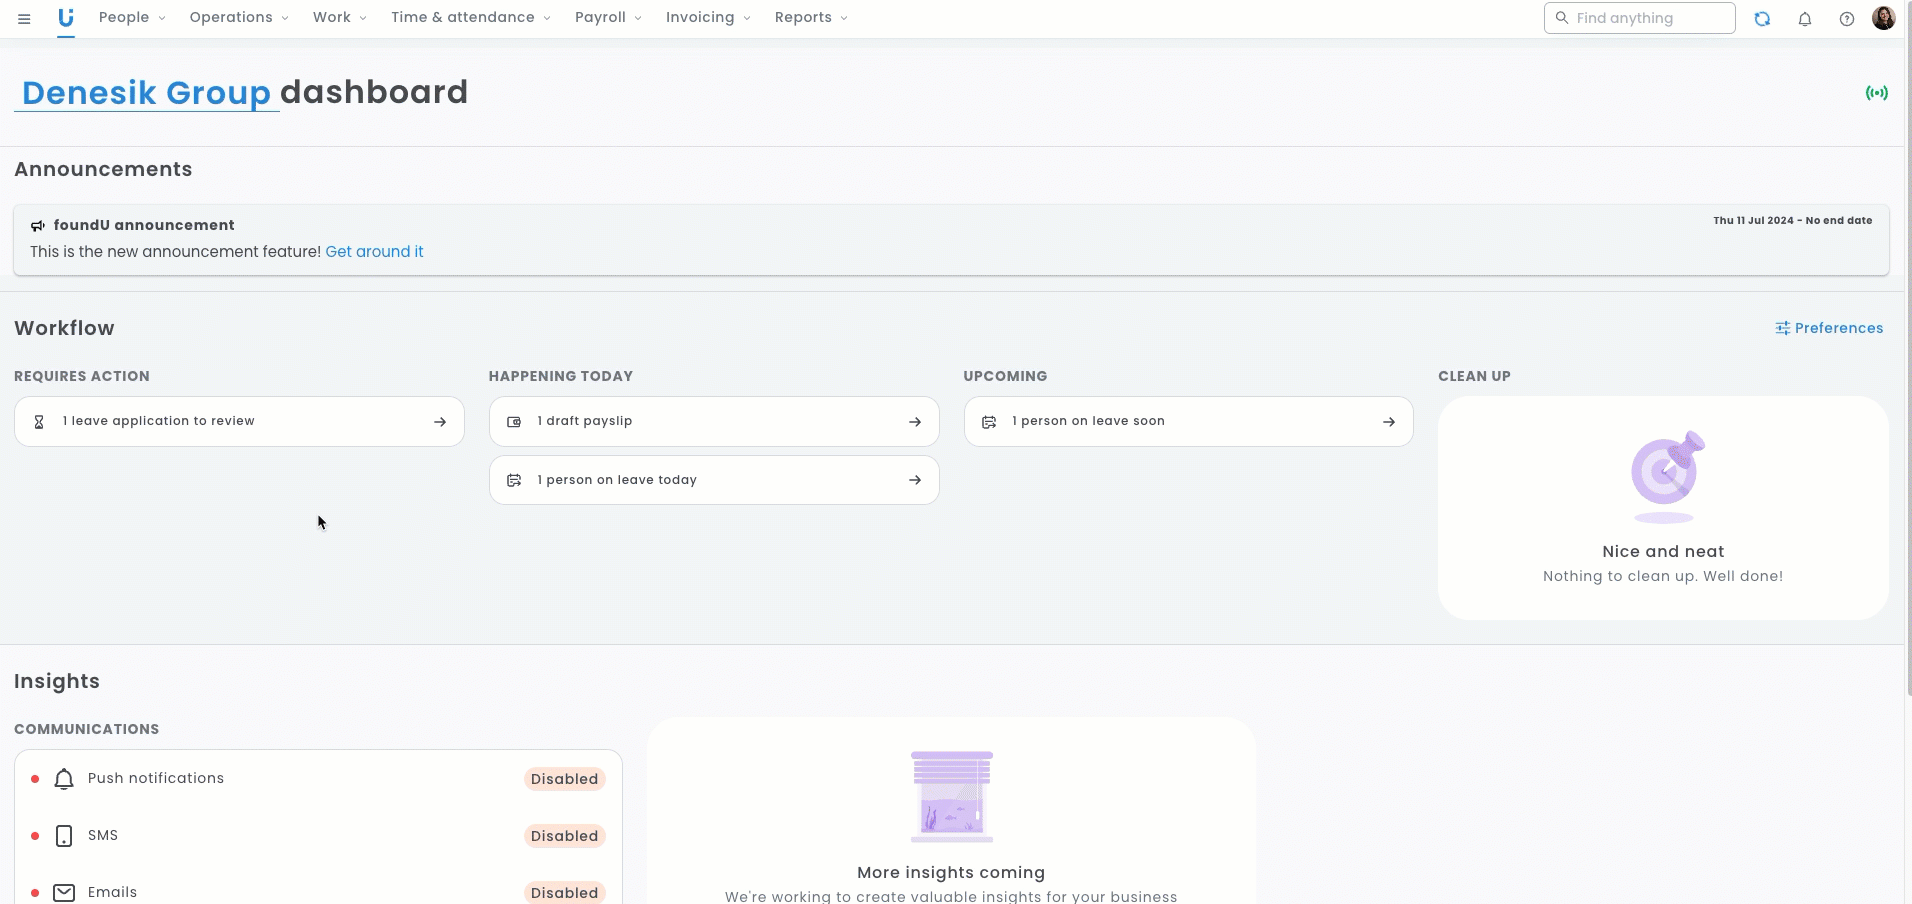
Task: Expand the People dropdown menu
Action: [x=132, y=18]
